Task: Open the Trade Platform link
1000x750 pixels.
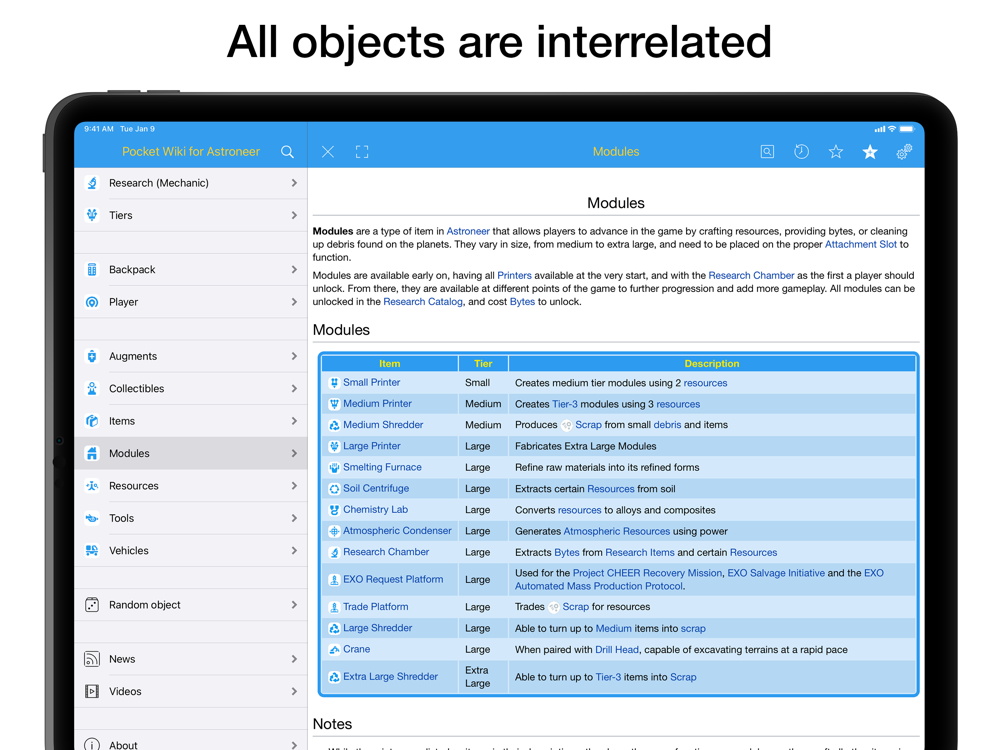Action: click(x=376, y=607)
